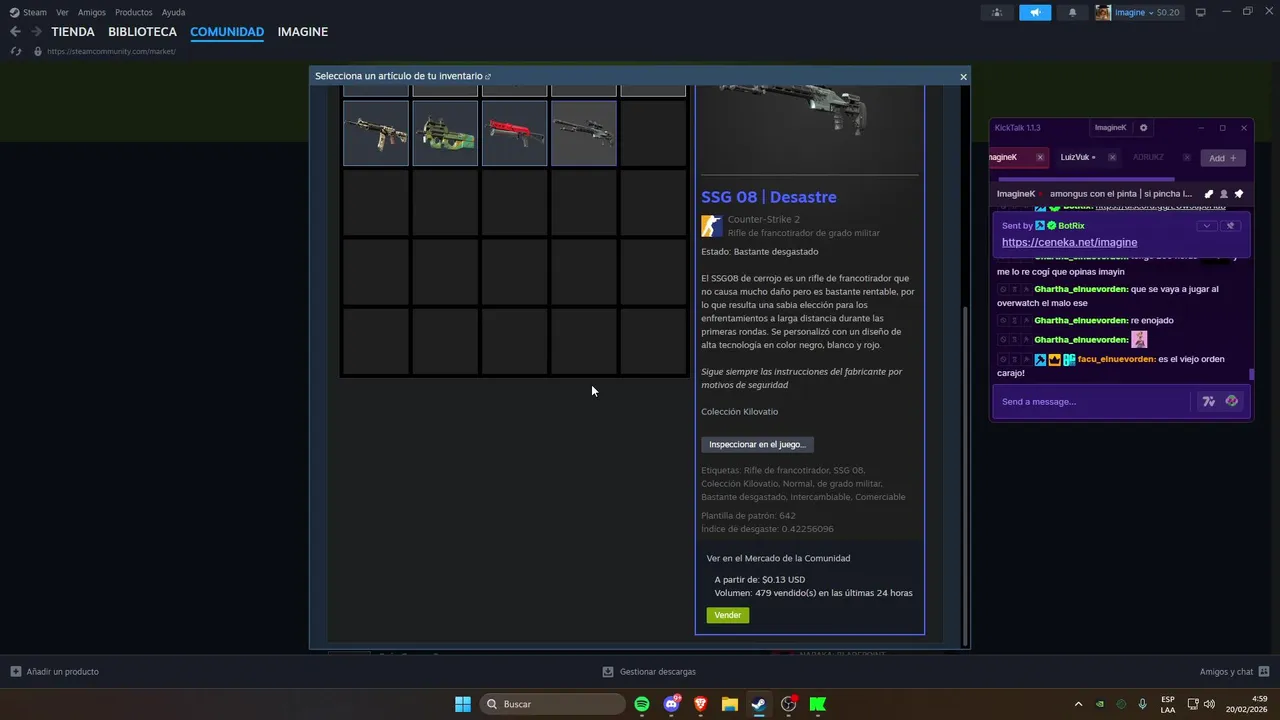
Task: Click the blue announcements megaphone button
Action: pos(1035,12)
